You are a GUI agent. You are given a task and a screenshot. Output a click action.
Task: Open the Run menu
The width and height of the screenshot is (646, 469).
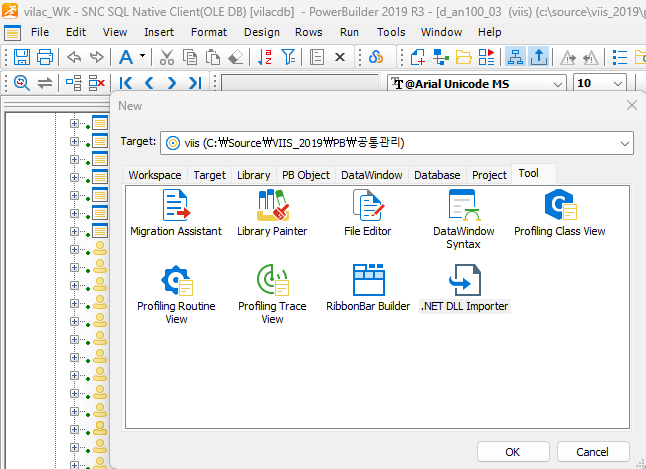pos(349,32)
